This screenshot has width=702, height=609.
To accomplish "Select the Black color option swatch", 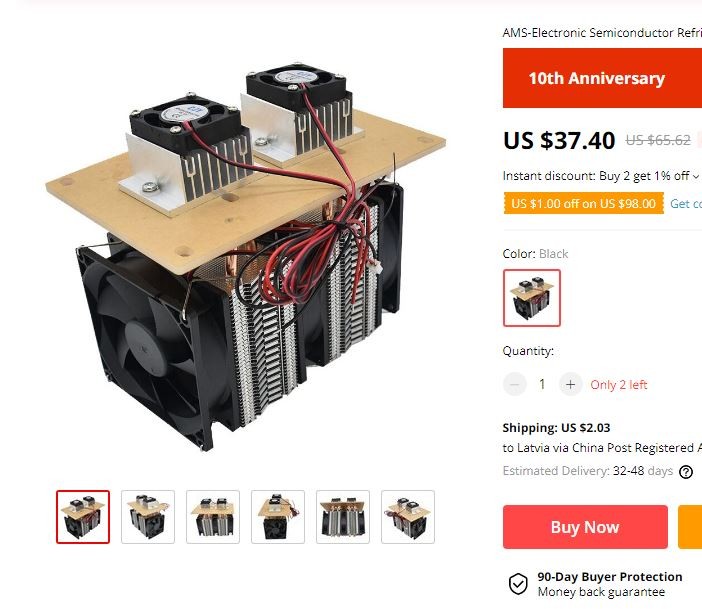I will 532,298.
